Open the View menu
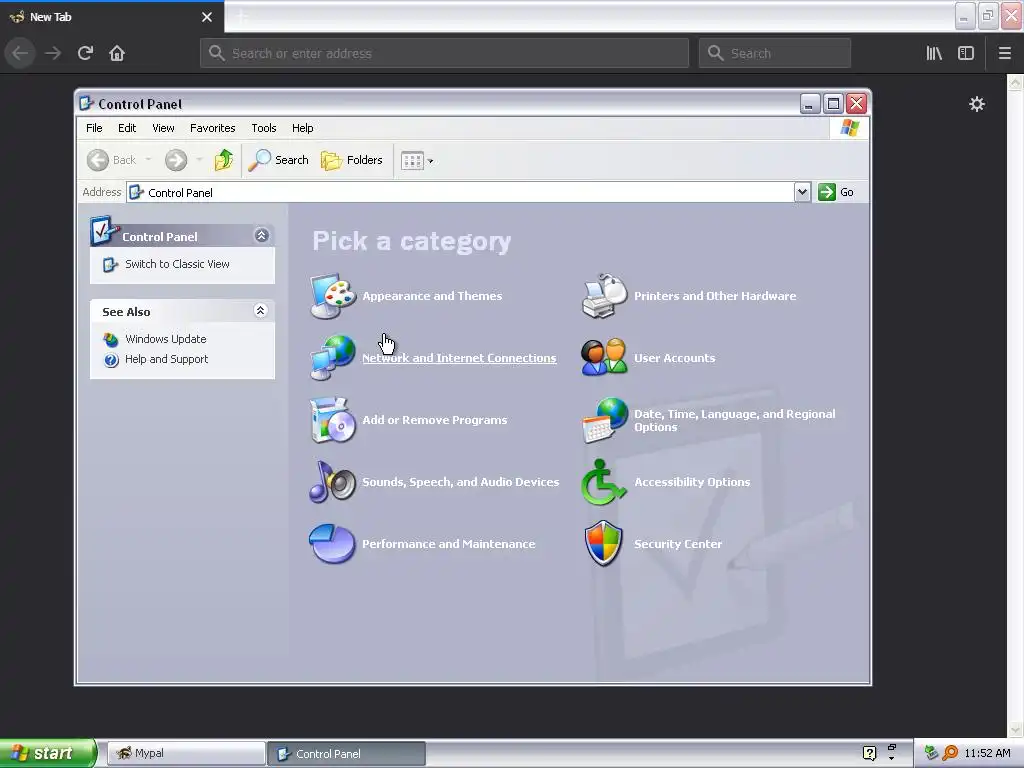The image size is (1024, 768). (163, 128)
